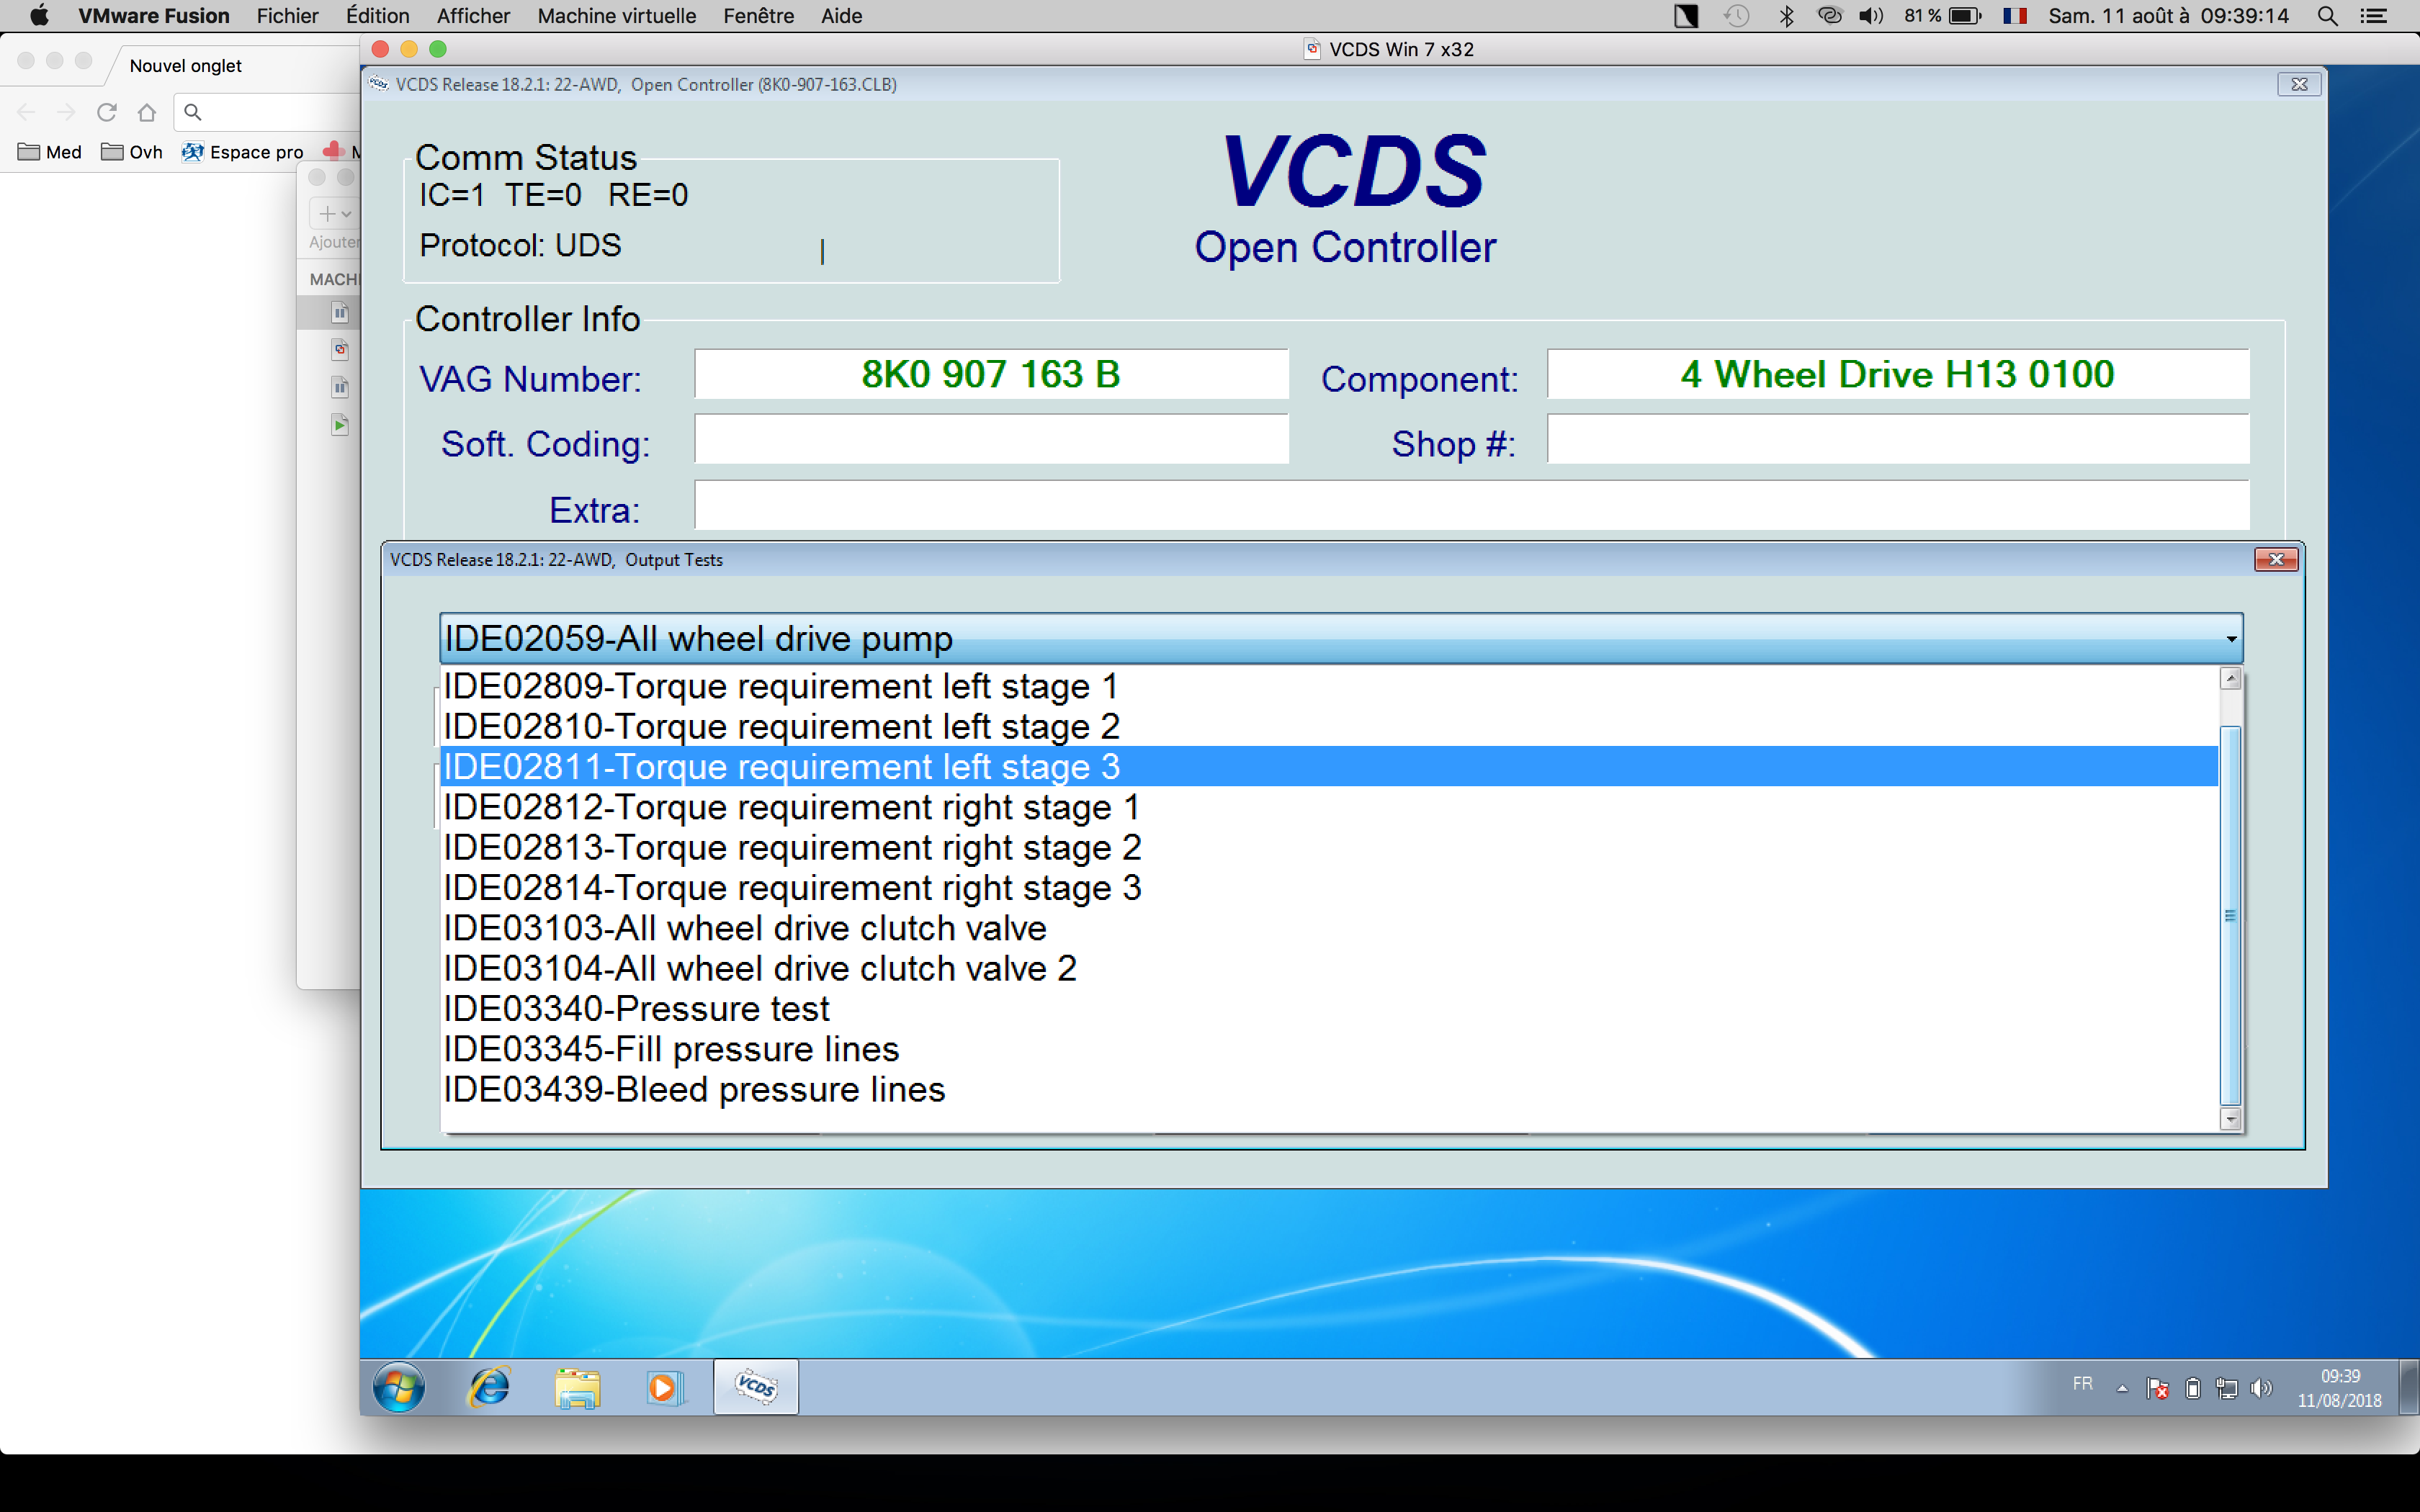Open Windows Explorer folder icon in taskbar
This screenshot has width=2420, height=1512.
(578, 1388)
